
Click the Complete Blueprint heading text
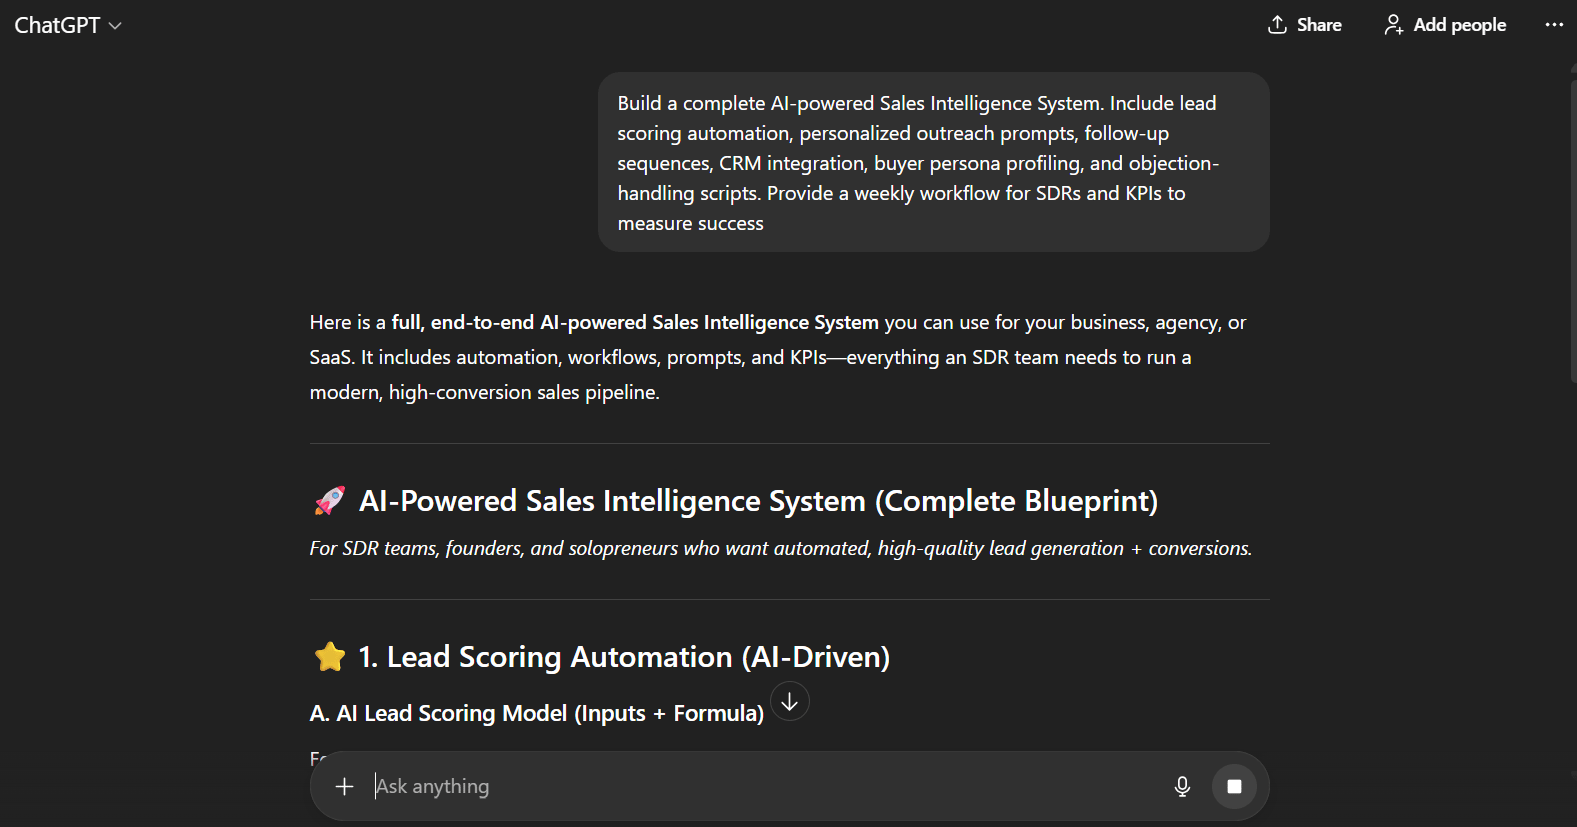[x=758, y=501]
